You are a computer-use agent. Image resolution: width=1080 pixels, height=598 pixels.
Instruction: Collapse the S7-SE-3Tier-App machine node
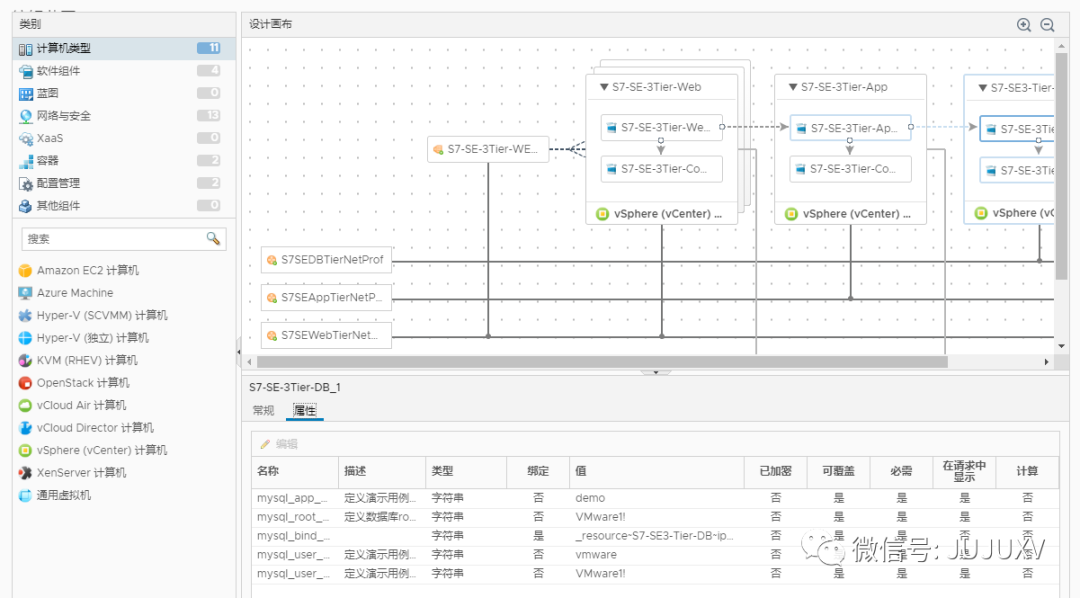[x=793, y=87]
